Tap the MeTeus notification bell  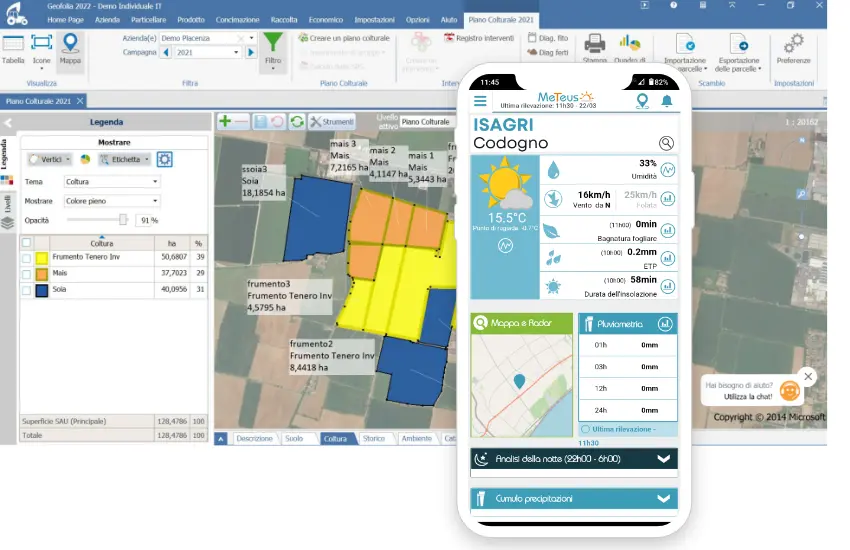point(667,101)
